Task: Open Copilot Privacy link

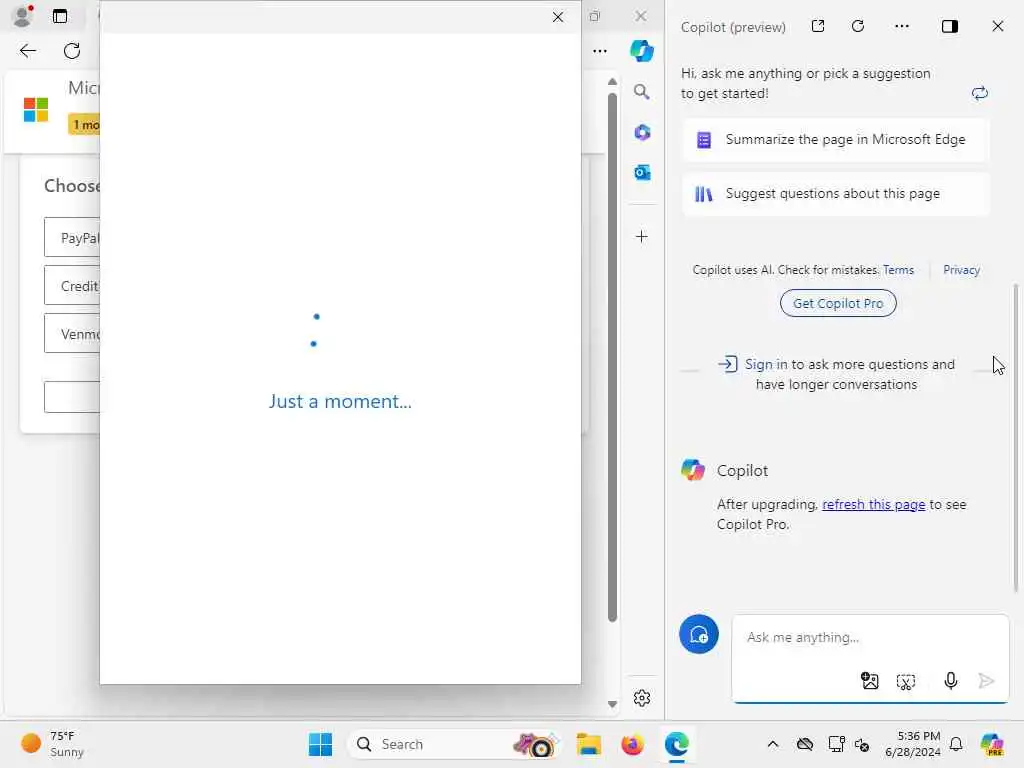Action: click(x=961, y=270)
